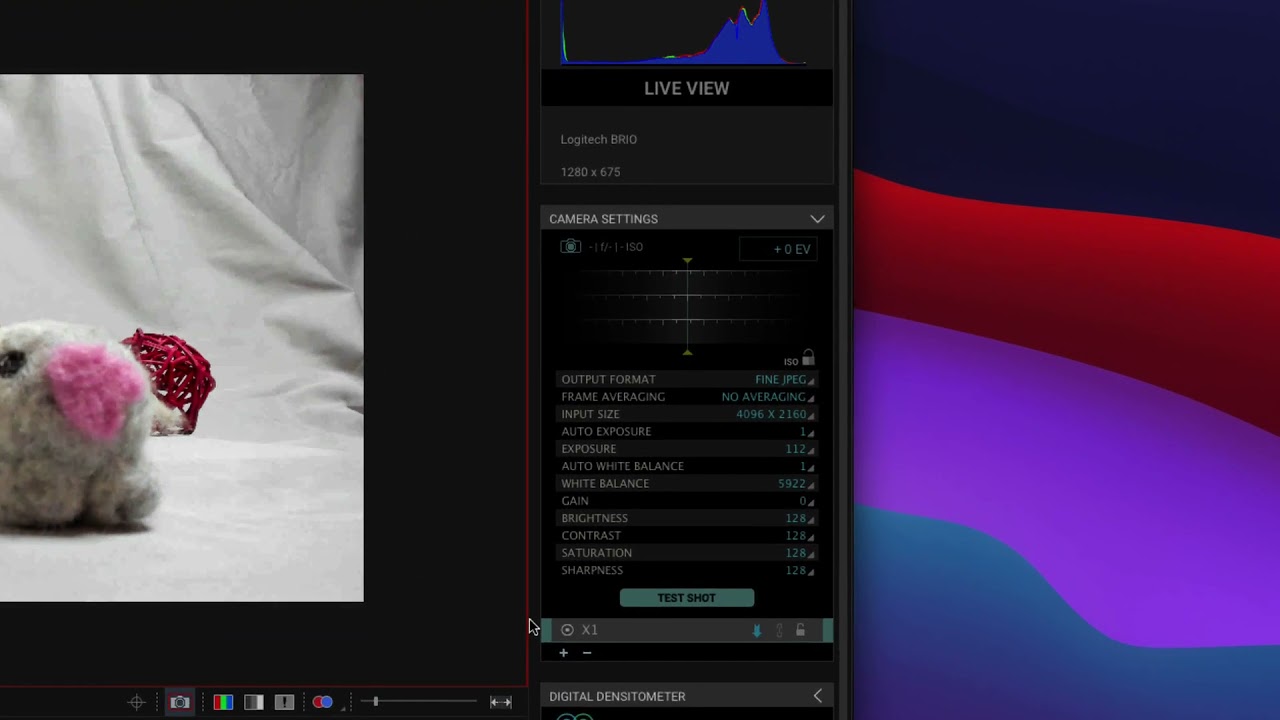Viewport: 1280px width, 720px height.
Task: Click the FRAME AVERAGING label
Action: click(x=613, y=397)
